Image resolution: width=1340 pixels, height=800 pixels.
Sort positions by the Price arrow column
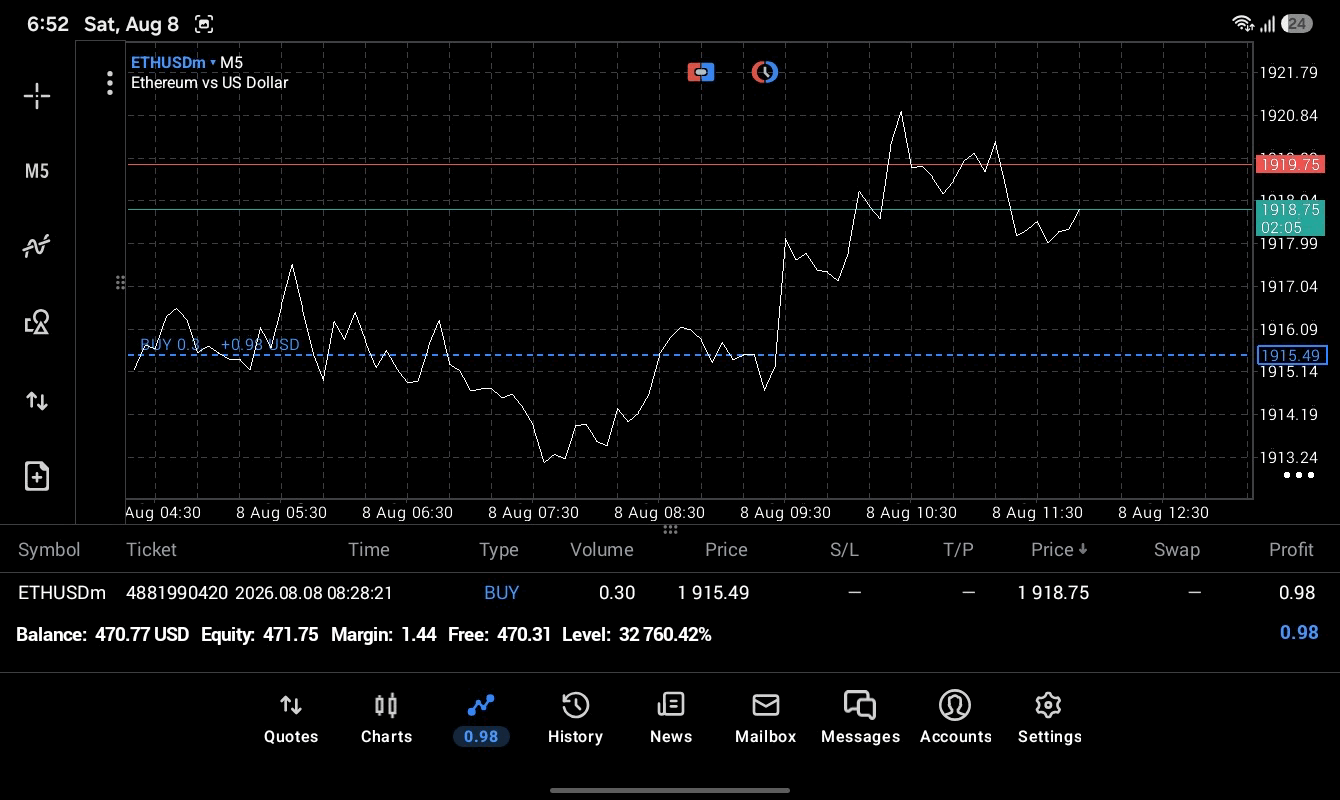pos(1059,549)
